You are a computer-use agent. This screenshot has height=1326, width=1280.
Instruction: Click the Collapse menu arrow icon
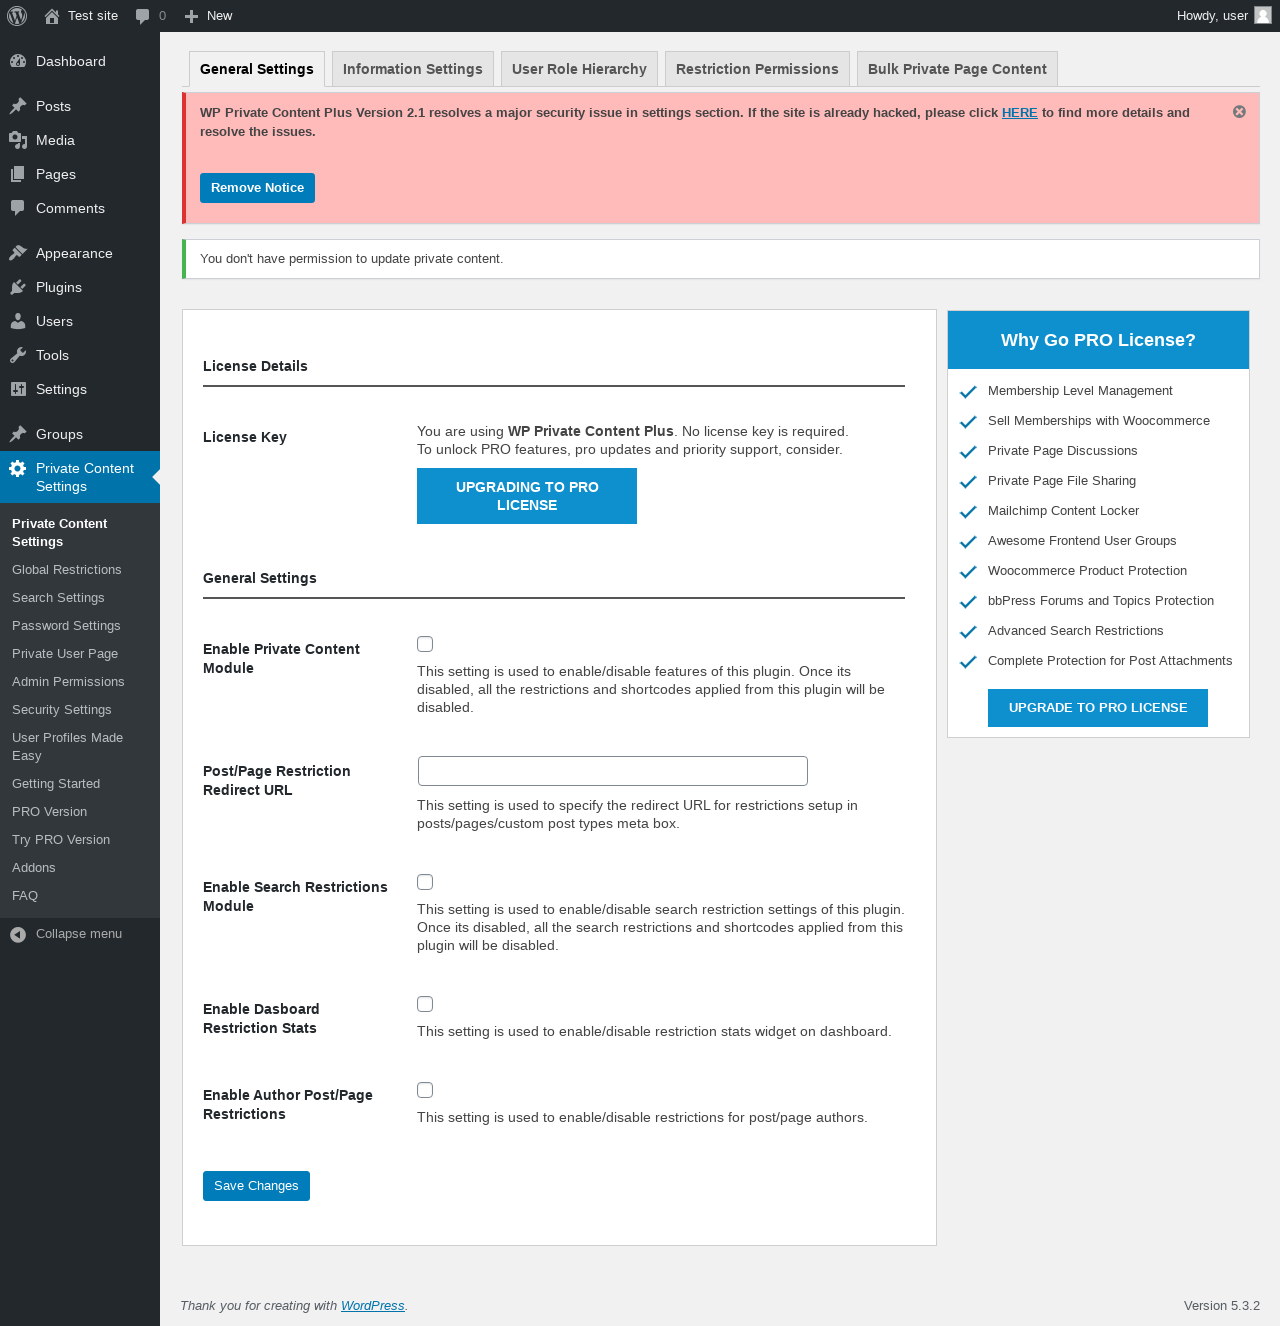point(18,934)
